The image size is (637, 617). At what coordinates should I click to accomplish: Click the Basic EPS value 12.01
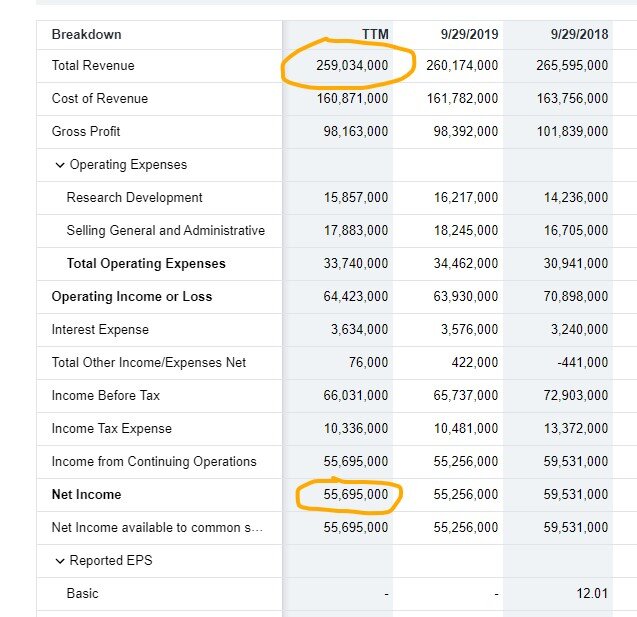click(592, 593)
